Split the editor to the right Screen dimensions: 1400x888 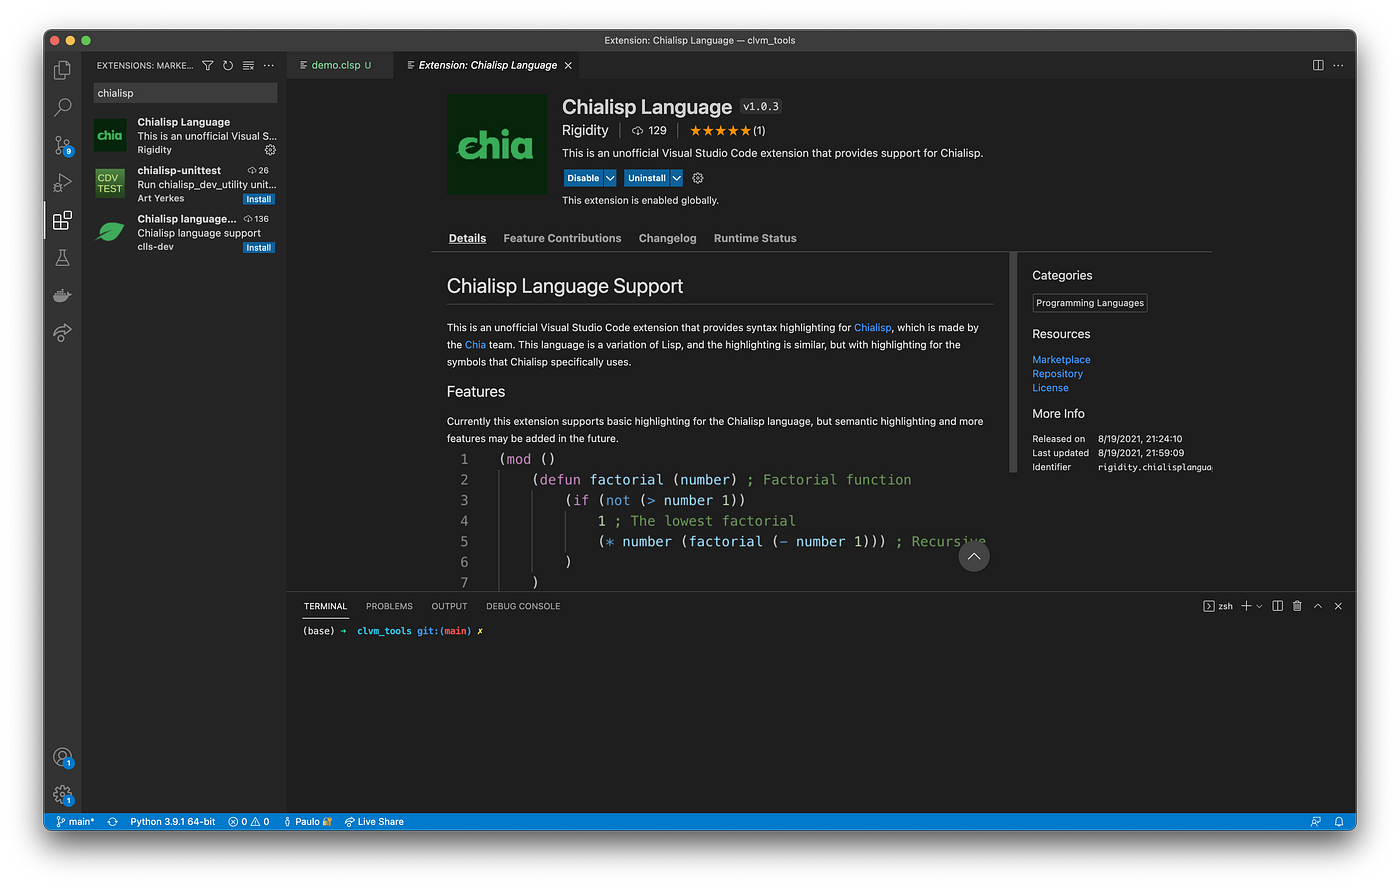coord(1318,65)
